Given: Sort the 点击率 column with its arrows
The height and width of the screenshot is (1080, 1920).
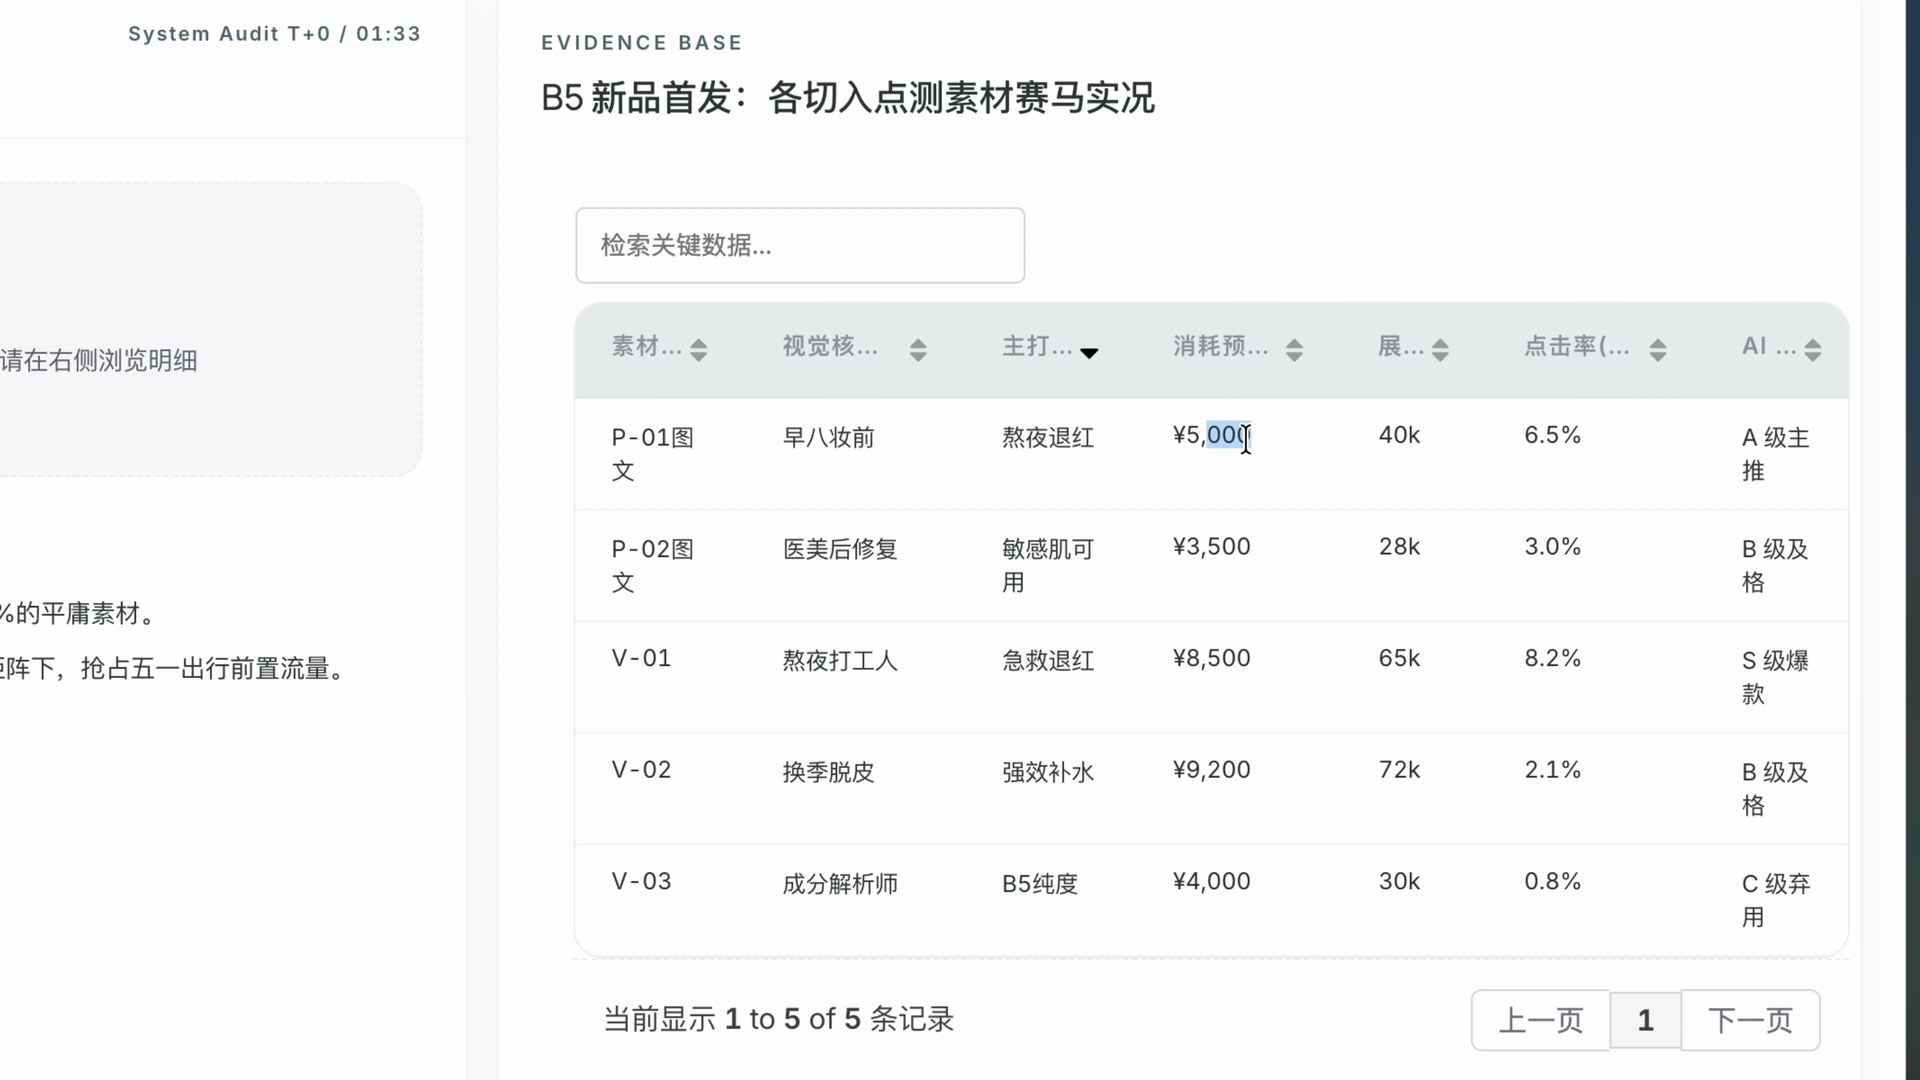Looking at the screenshot, I should tap(1657, 348).
